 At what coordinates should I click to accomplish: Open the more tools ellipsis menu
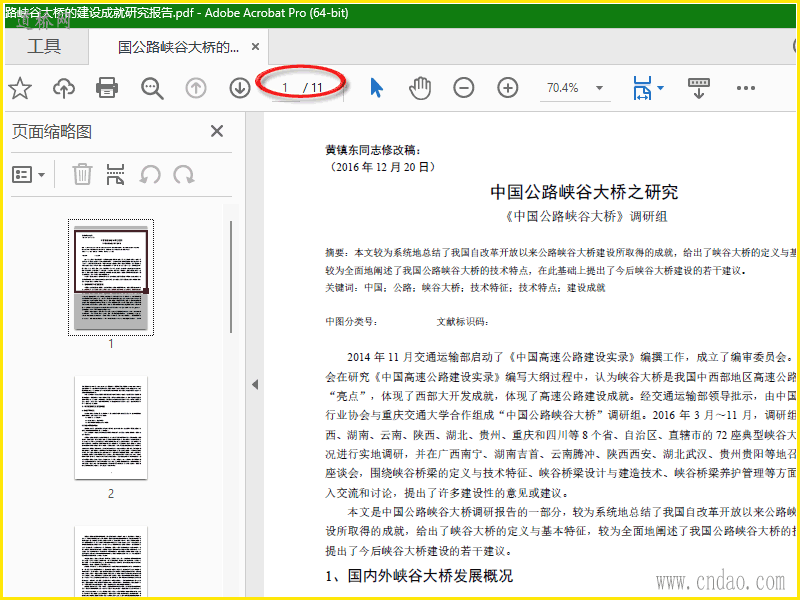(745, 88)
